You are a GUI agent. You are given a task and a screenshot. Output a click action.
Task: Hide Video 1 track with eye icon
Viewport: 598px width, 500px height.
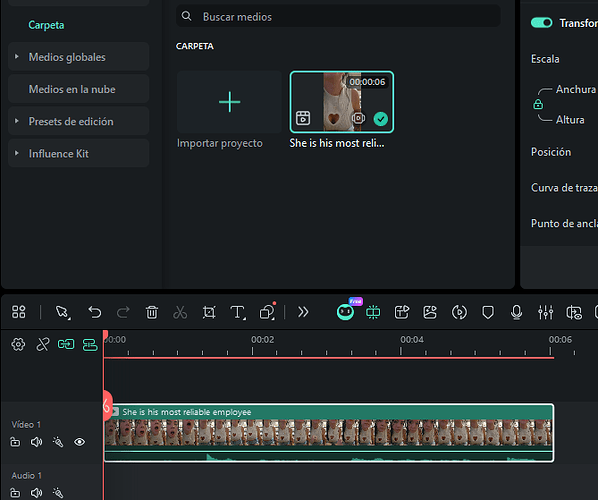click(79, 442)
